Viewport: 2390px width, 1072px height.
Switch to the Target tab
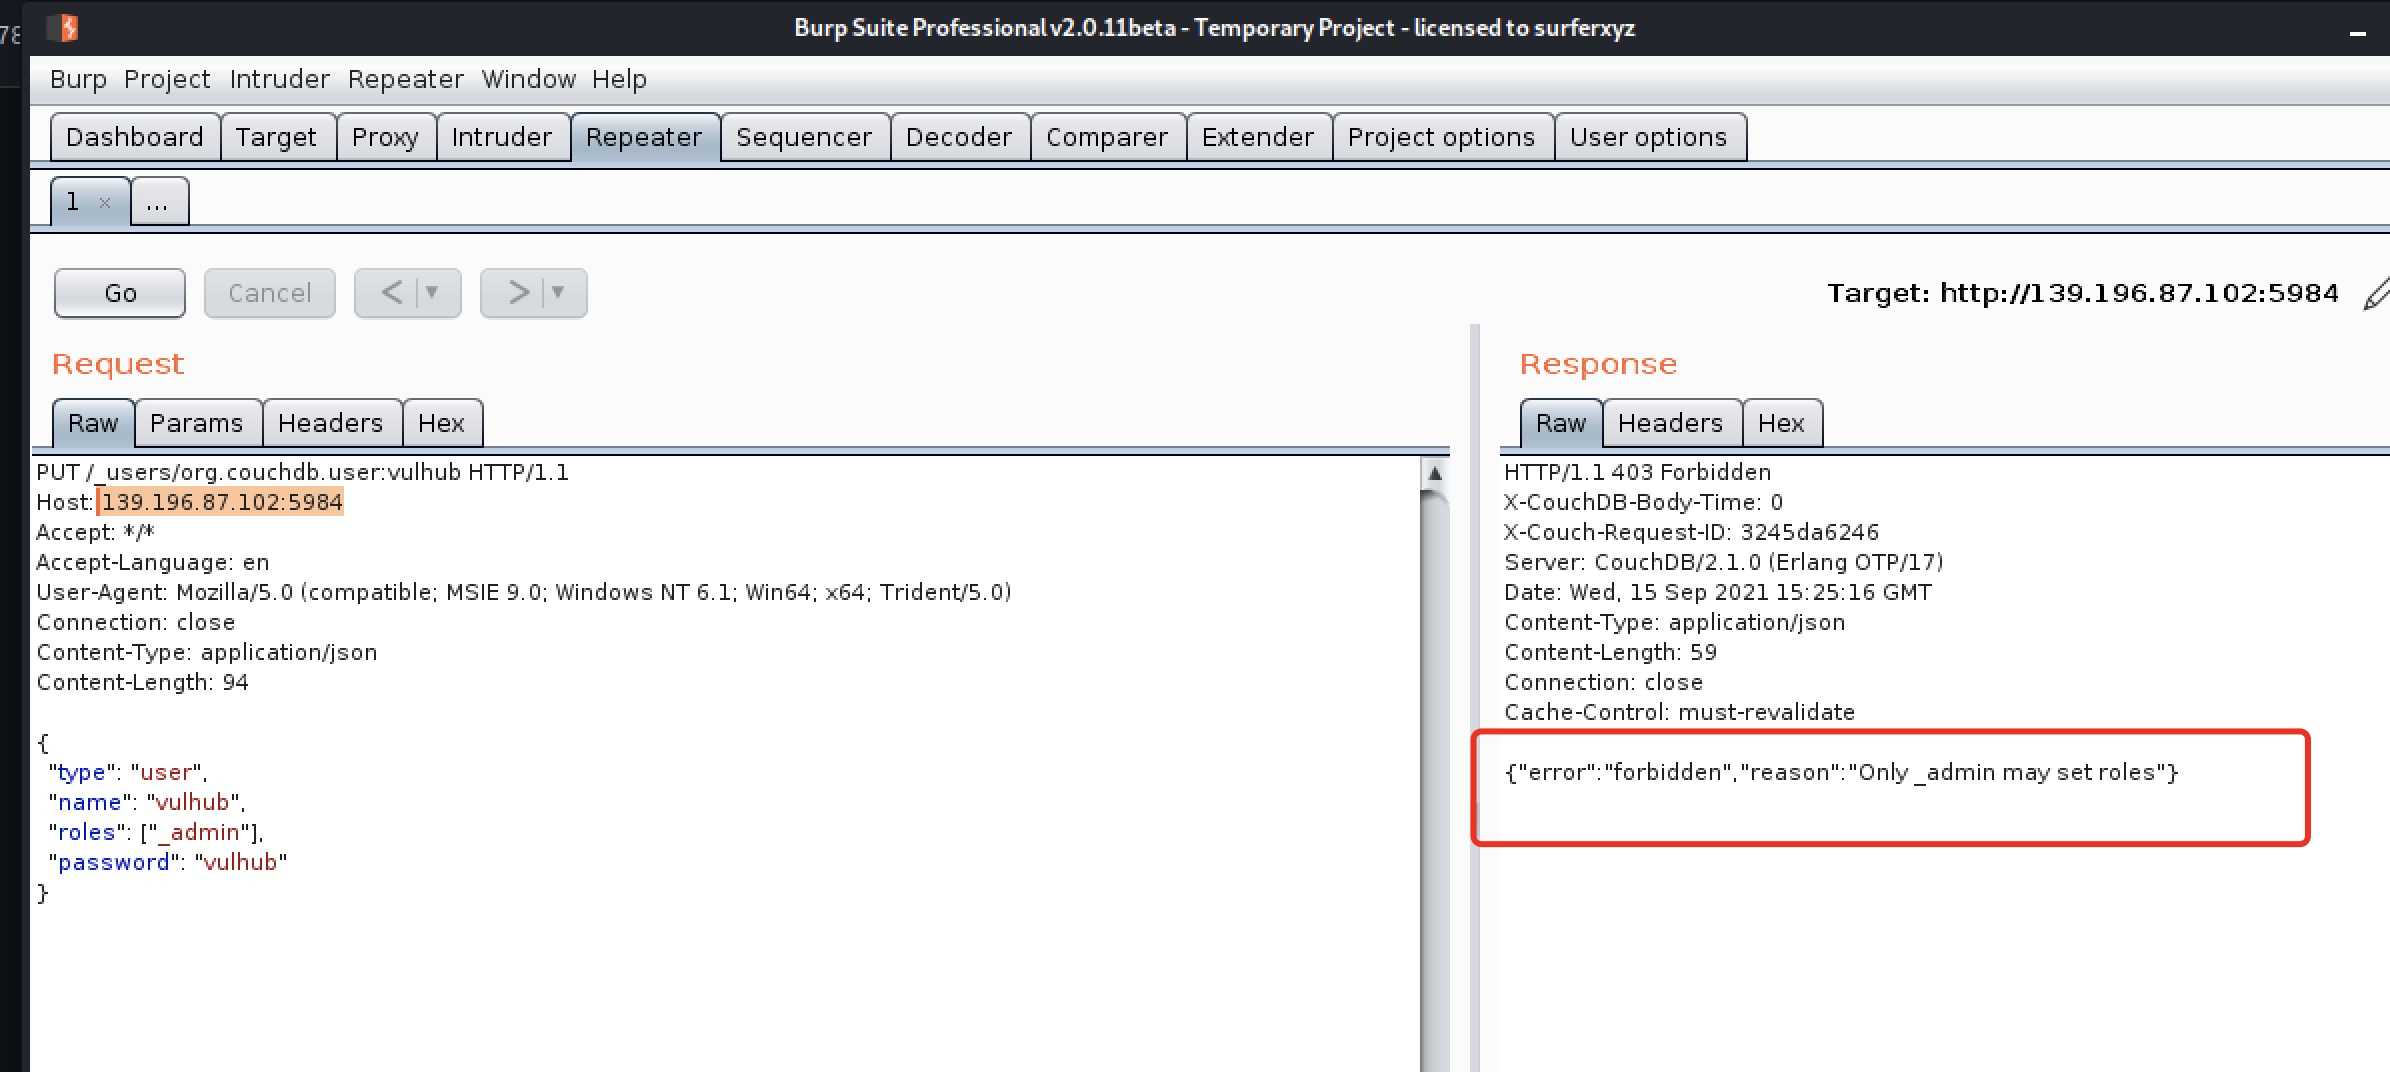click(276, 137)
